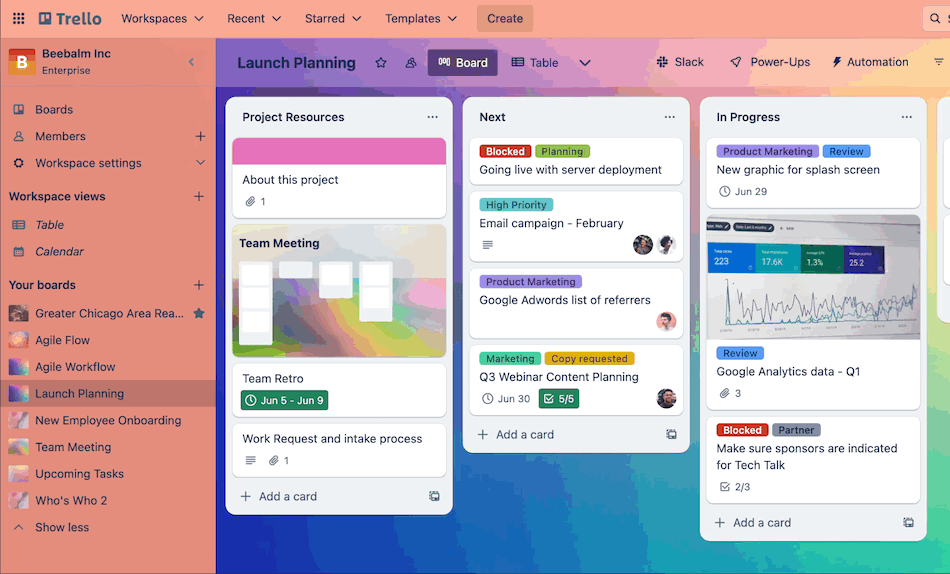This screenshot has width=950, height=574.
Task: Open Power-Ups rocket button
Action: pyautogui.click(x=769, y=62)
